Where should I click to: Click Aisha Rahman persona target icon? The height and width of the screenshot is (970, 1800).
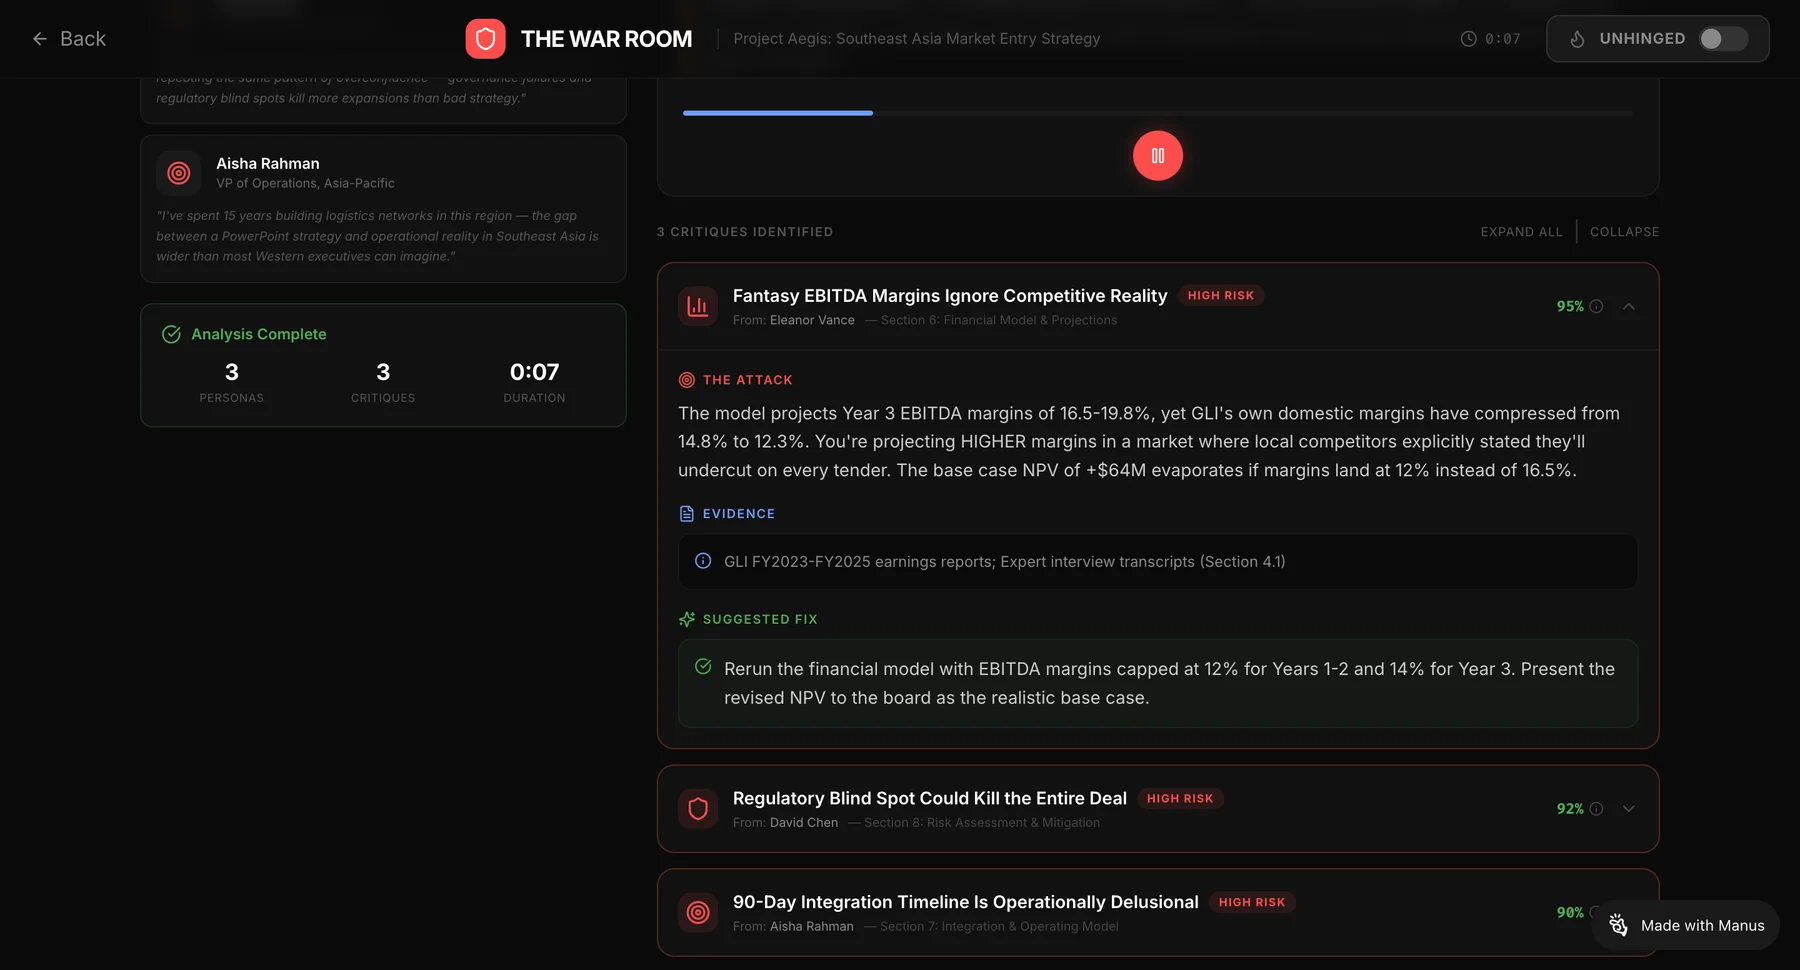click(x=179, y=173)
